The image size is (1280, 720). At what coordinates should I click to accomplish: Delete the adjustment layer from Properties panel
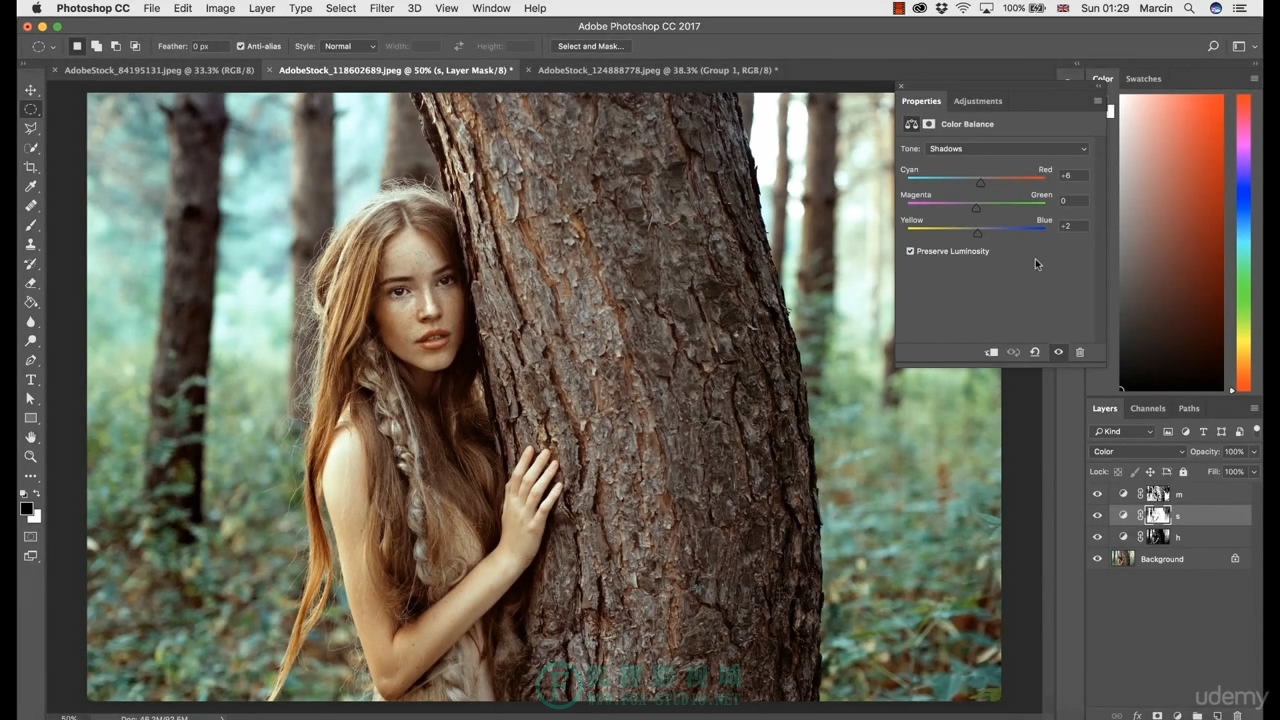pyautogui.click(x=1080, y=352)
